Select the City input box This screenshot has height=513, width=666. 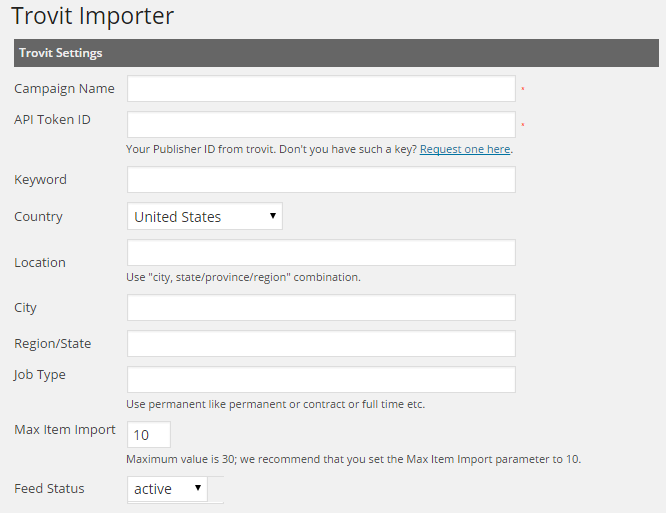click(x=321, y=308)
